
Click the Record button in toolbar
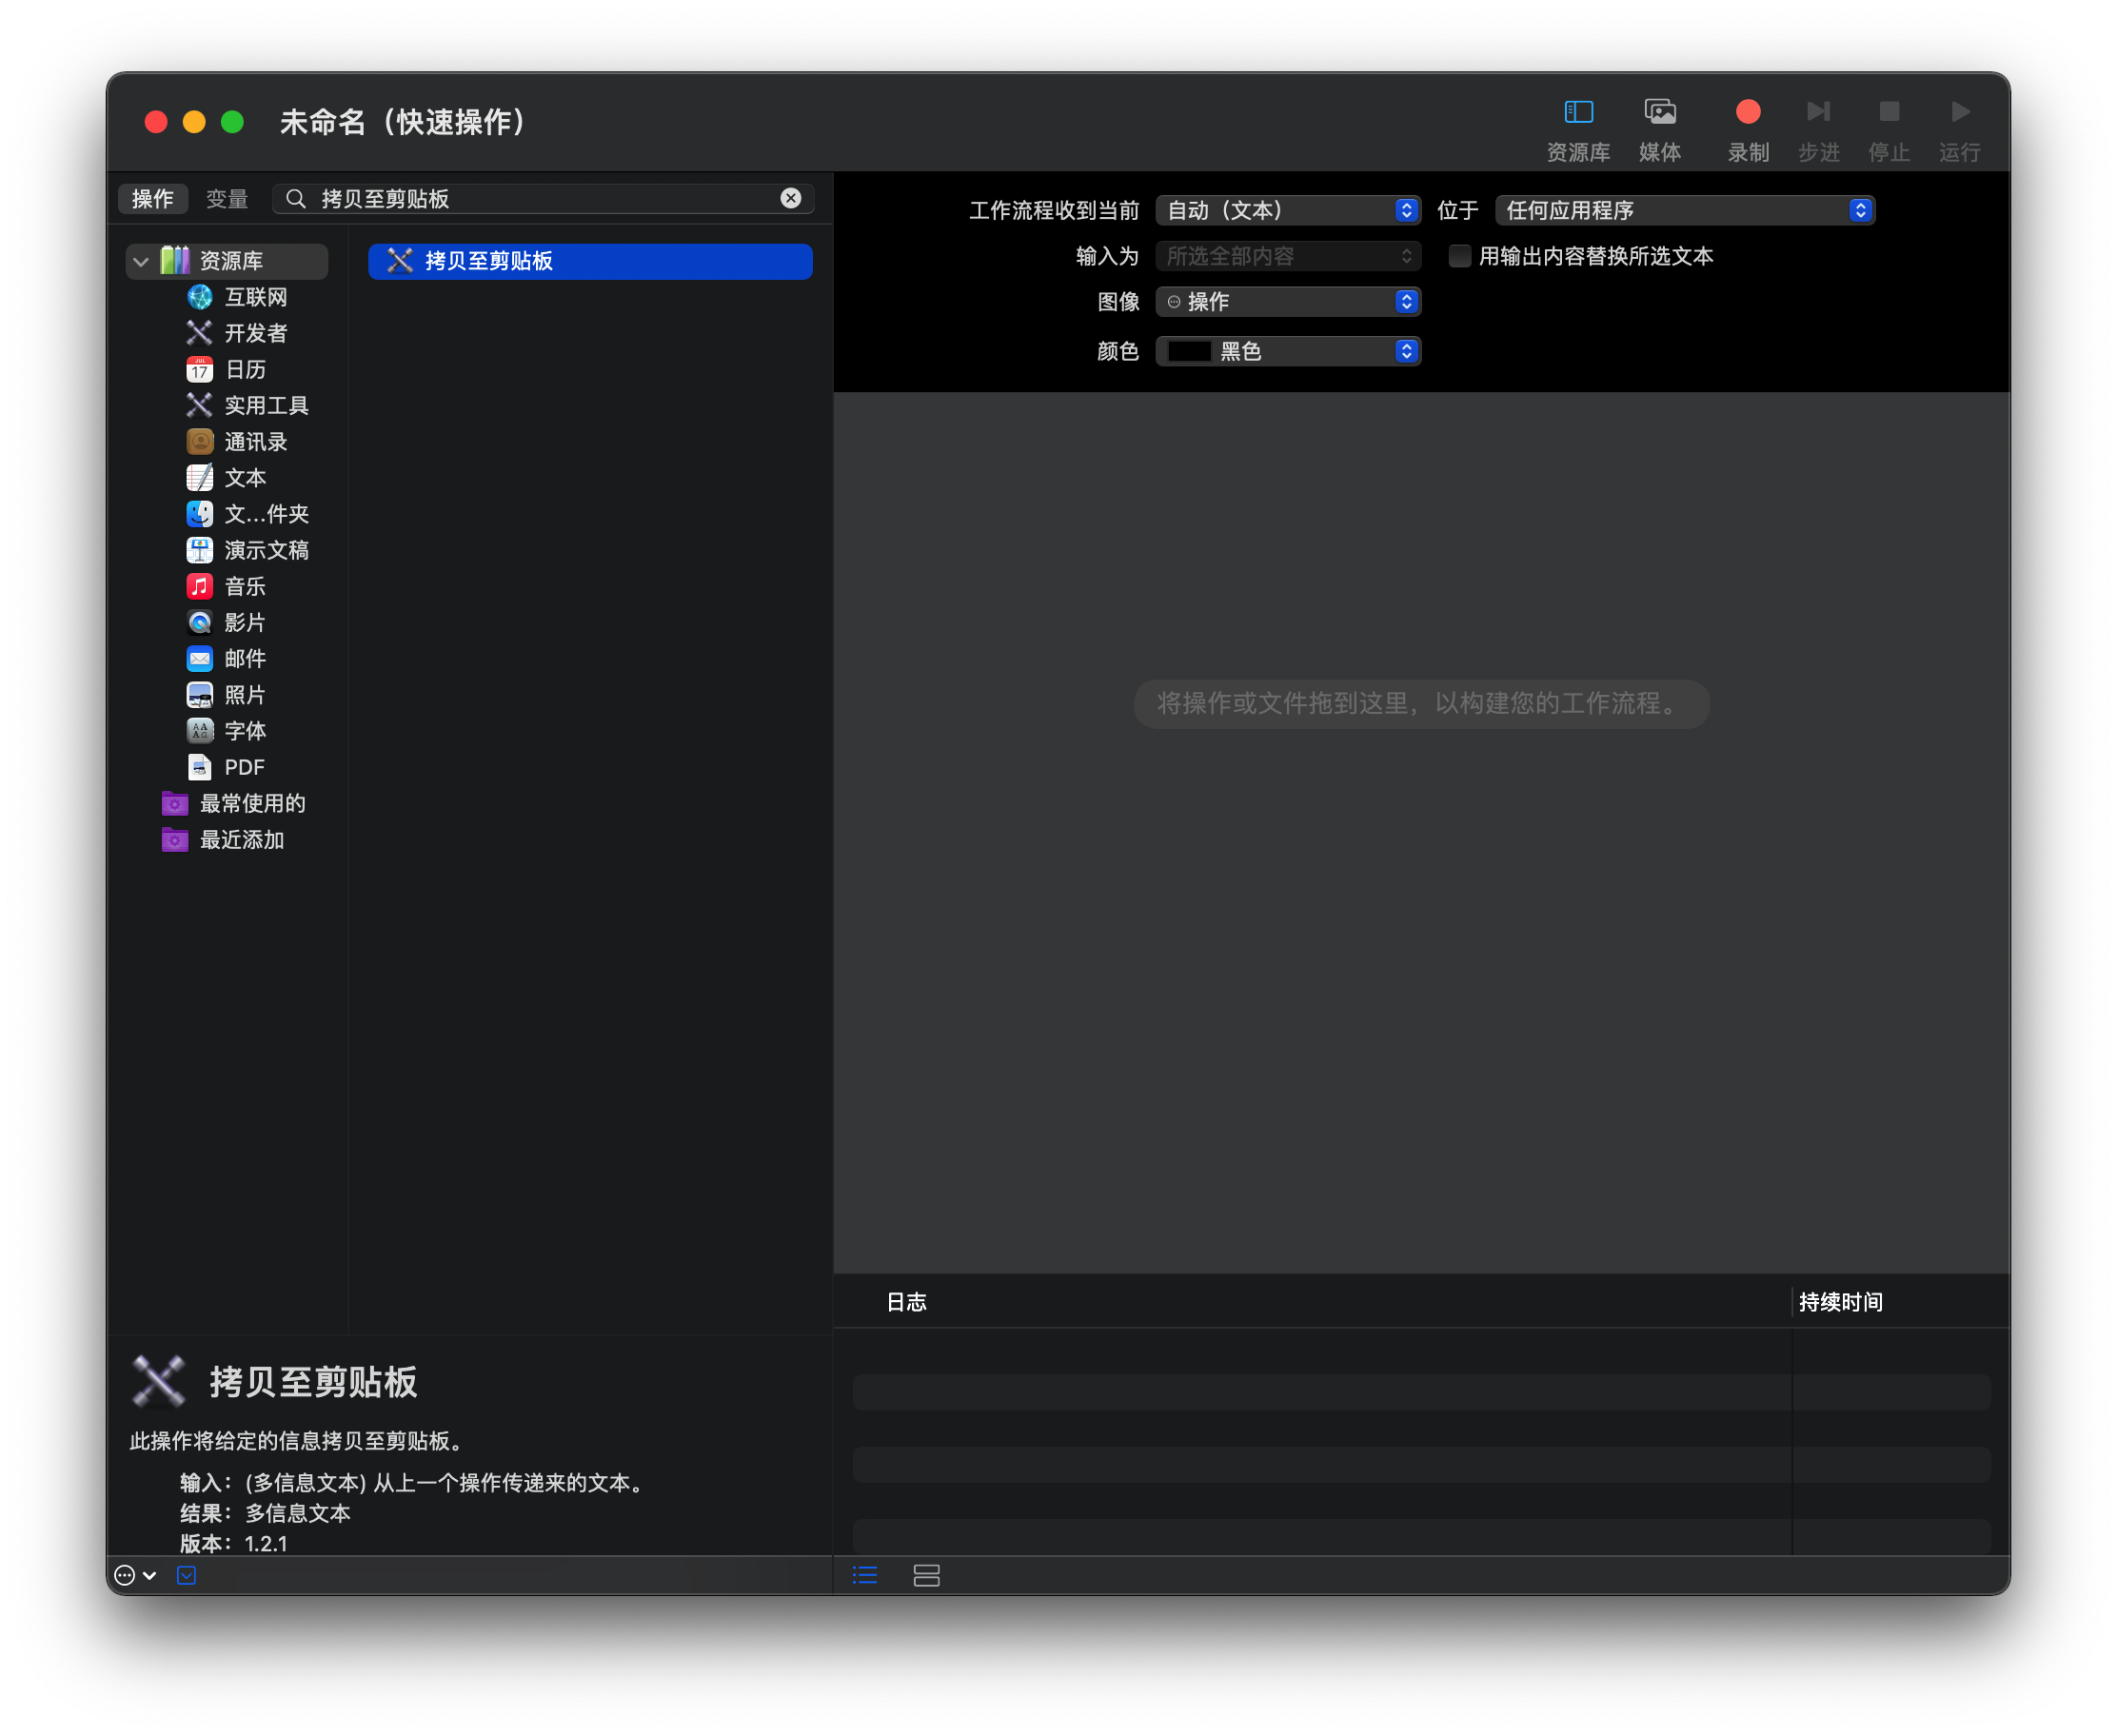pyautogui.click(x=1747, y=112)
